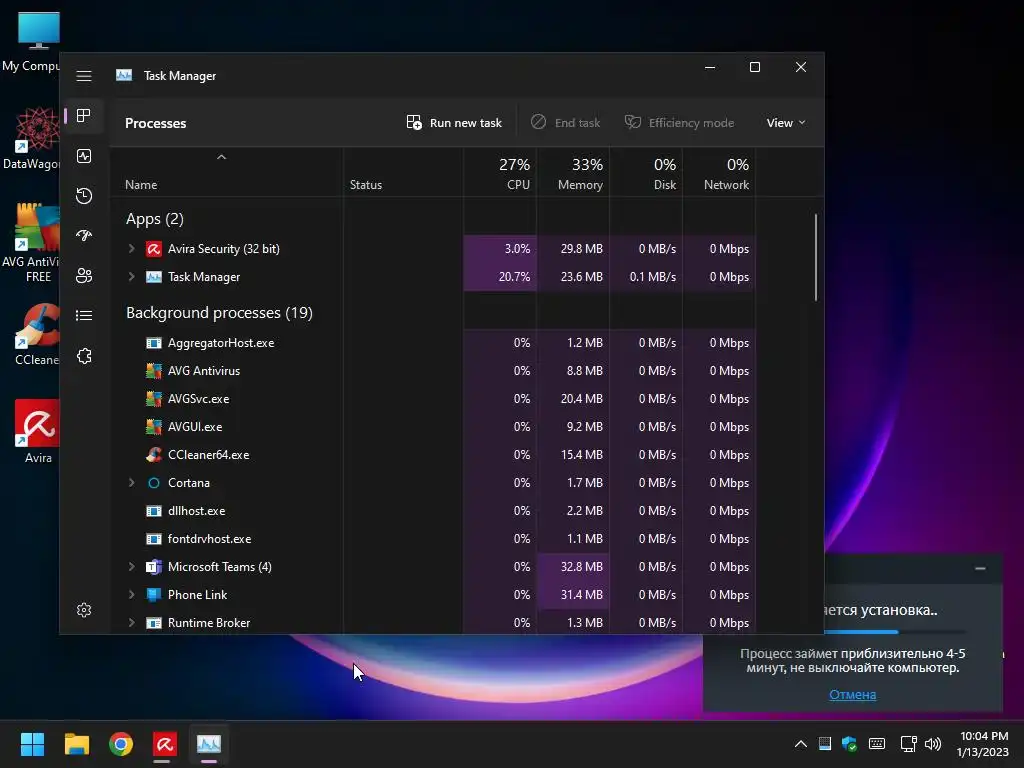
Task: Click the Windows Security tray shield icon
Action: pos(849,744)
